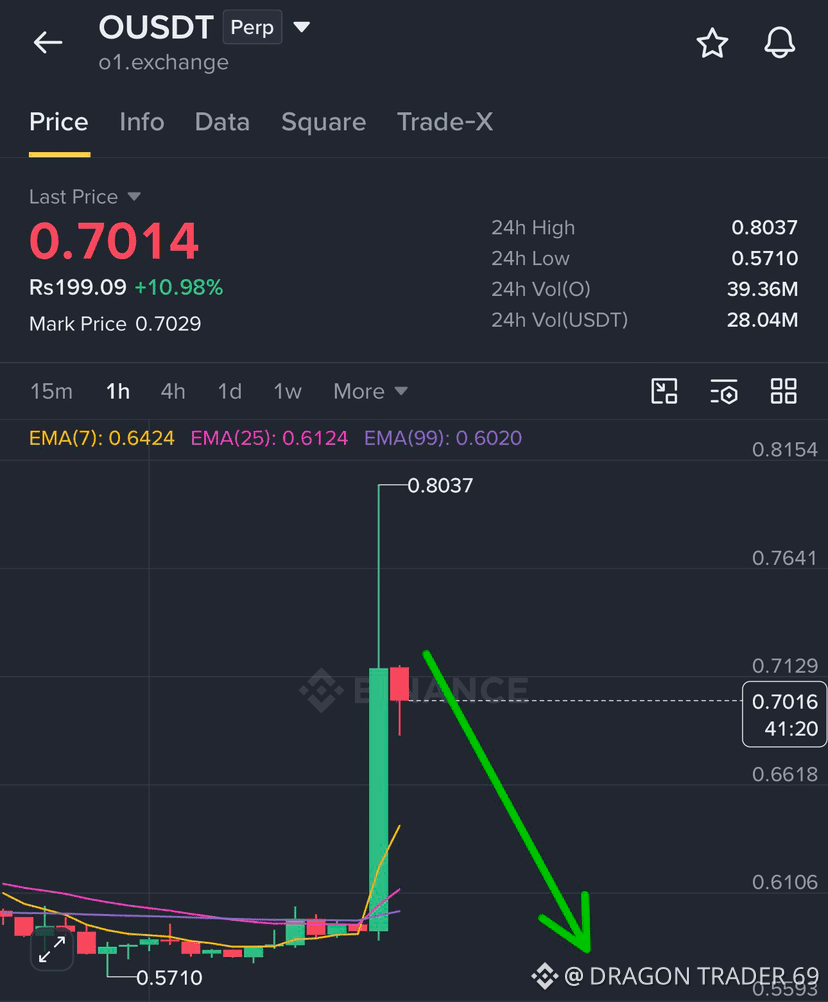Click the EMA(7): 0.6424 indicator label
This screenshot has width=828, height=1002.
click(x=102, y=438)
